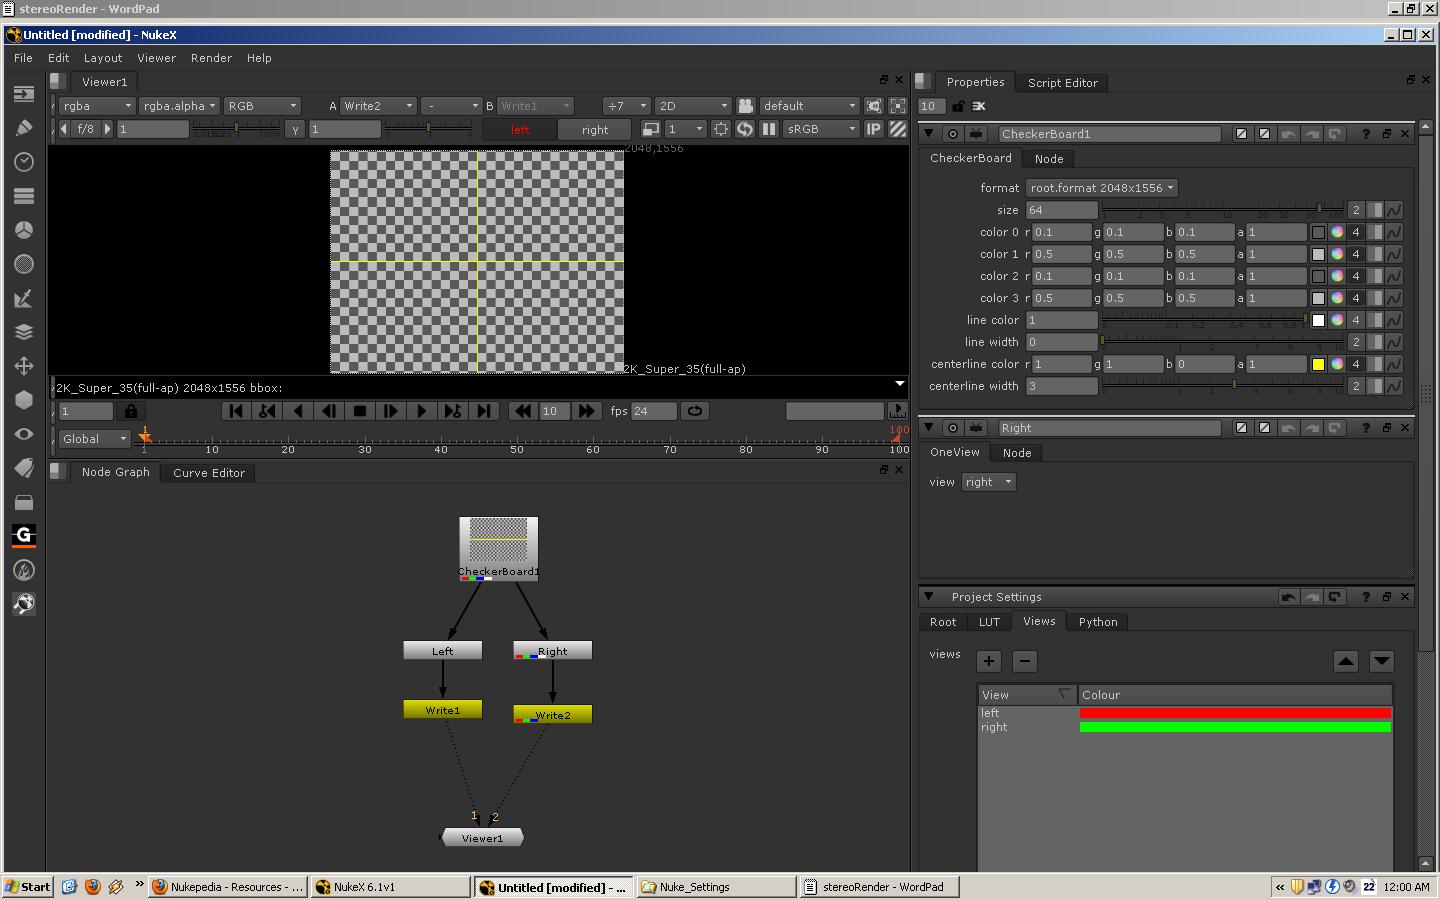This screenshot has width=1440, height=900.
Task: Open the A input Write2 dropdown
Action: 378,106
